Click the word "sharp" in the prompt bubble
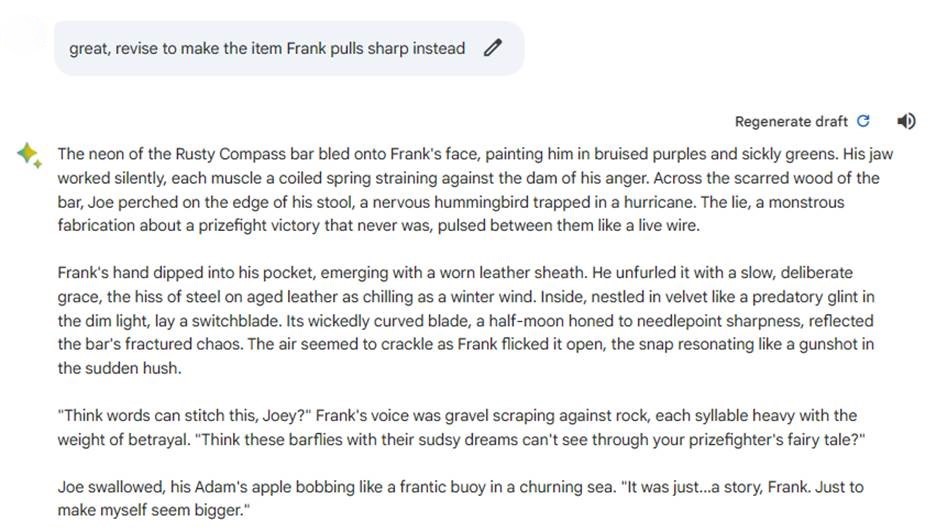This screenshot has width=936, height=529. click(x=387, y=48)
